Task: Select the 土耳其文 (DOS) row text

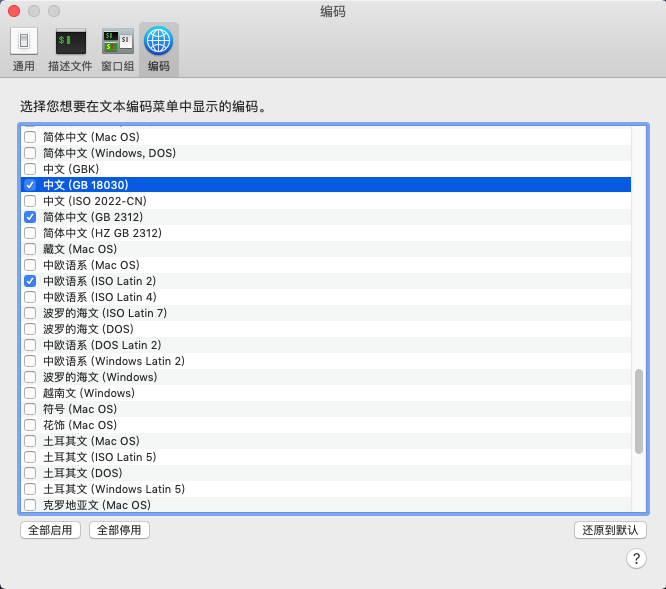Action: [83, 473]
